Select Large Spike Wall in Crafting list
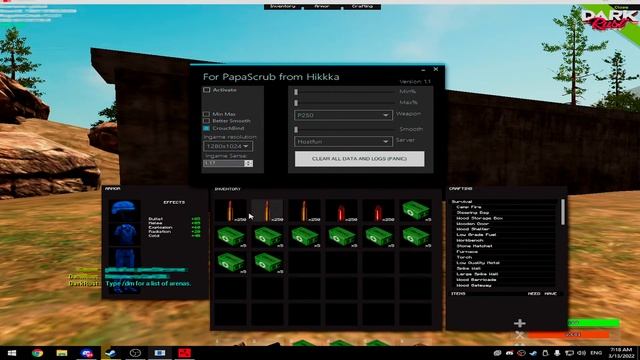Image resolution: width=640 pixels, height=360 pixels. pos(477,274)
